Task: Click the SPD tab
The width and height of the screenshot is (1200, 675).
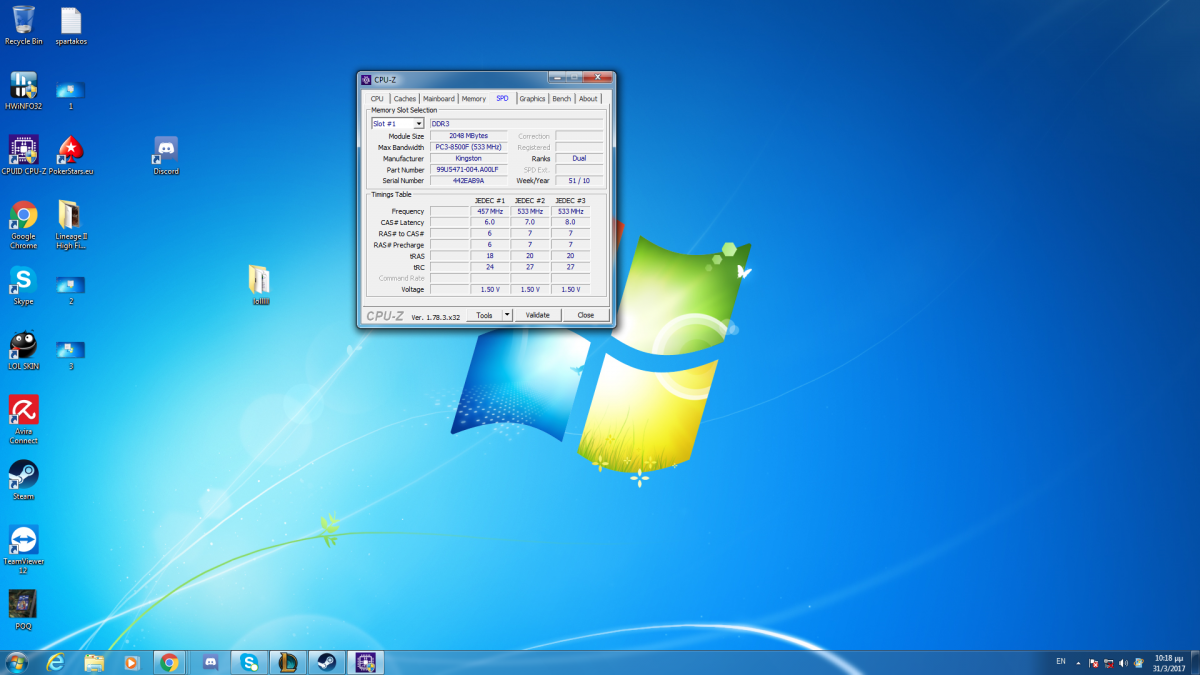Action: coord(502,98)
